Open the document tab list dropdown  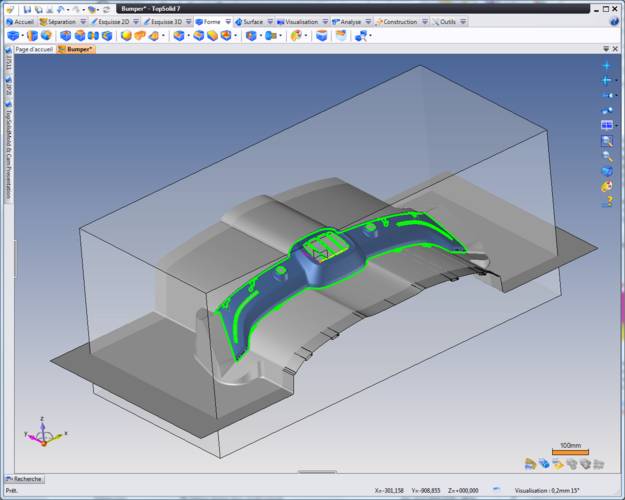604,48
